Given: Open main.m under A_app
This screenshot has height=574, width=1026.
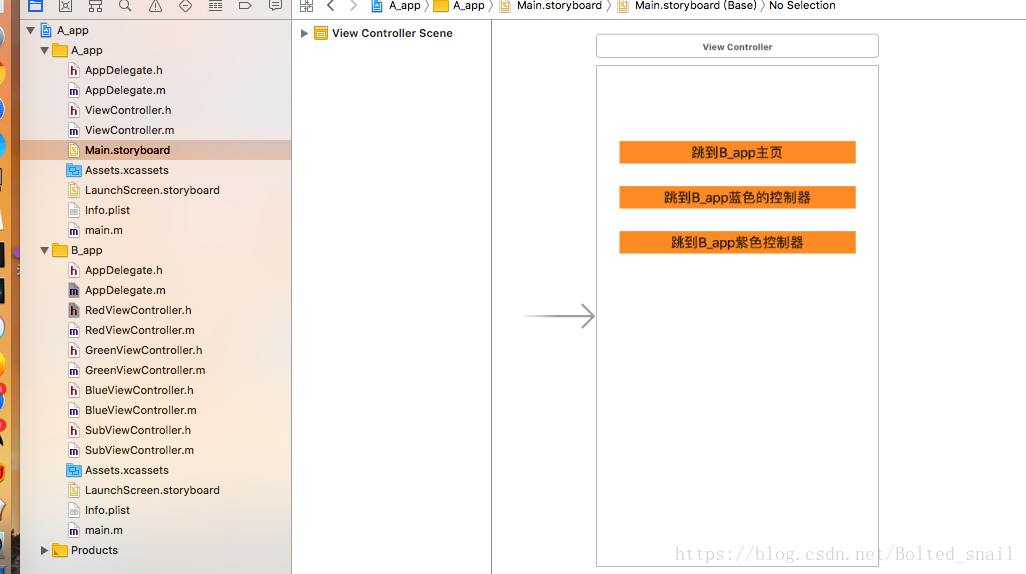Looking at the screenshot, I should tap(103, 230).
